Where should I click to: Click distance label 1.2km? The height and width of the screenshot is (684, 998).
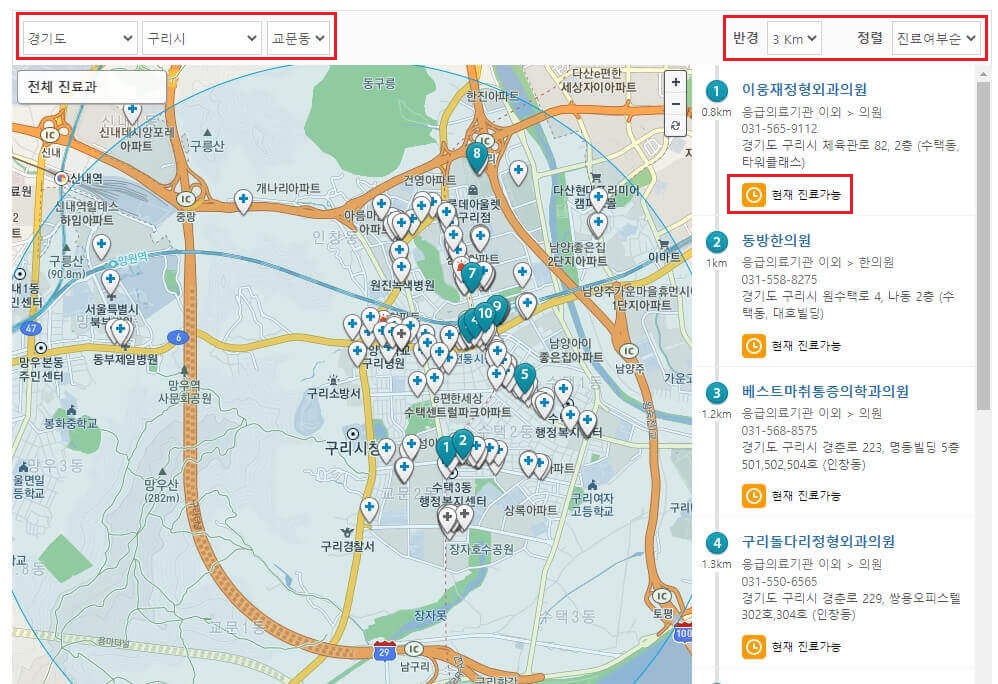pos(716,414)
